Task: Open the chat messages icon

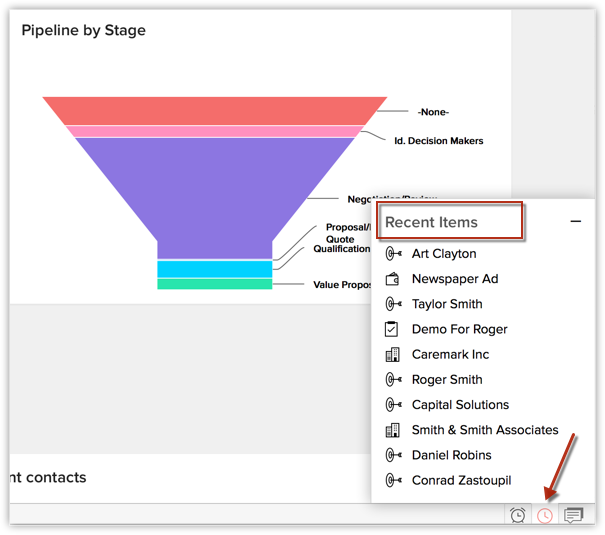Action: pyautogui.click(x=573, y=515)
